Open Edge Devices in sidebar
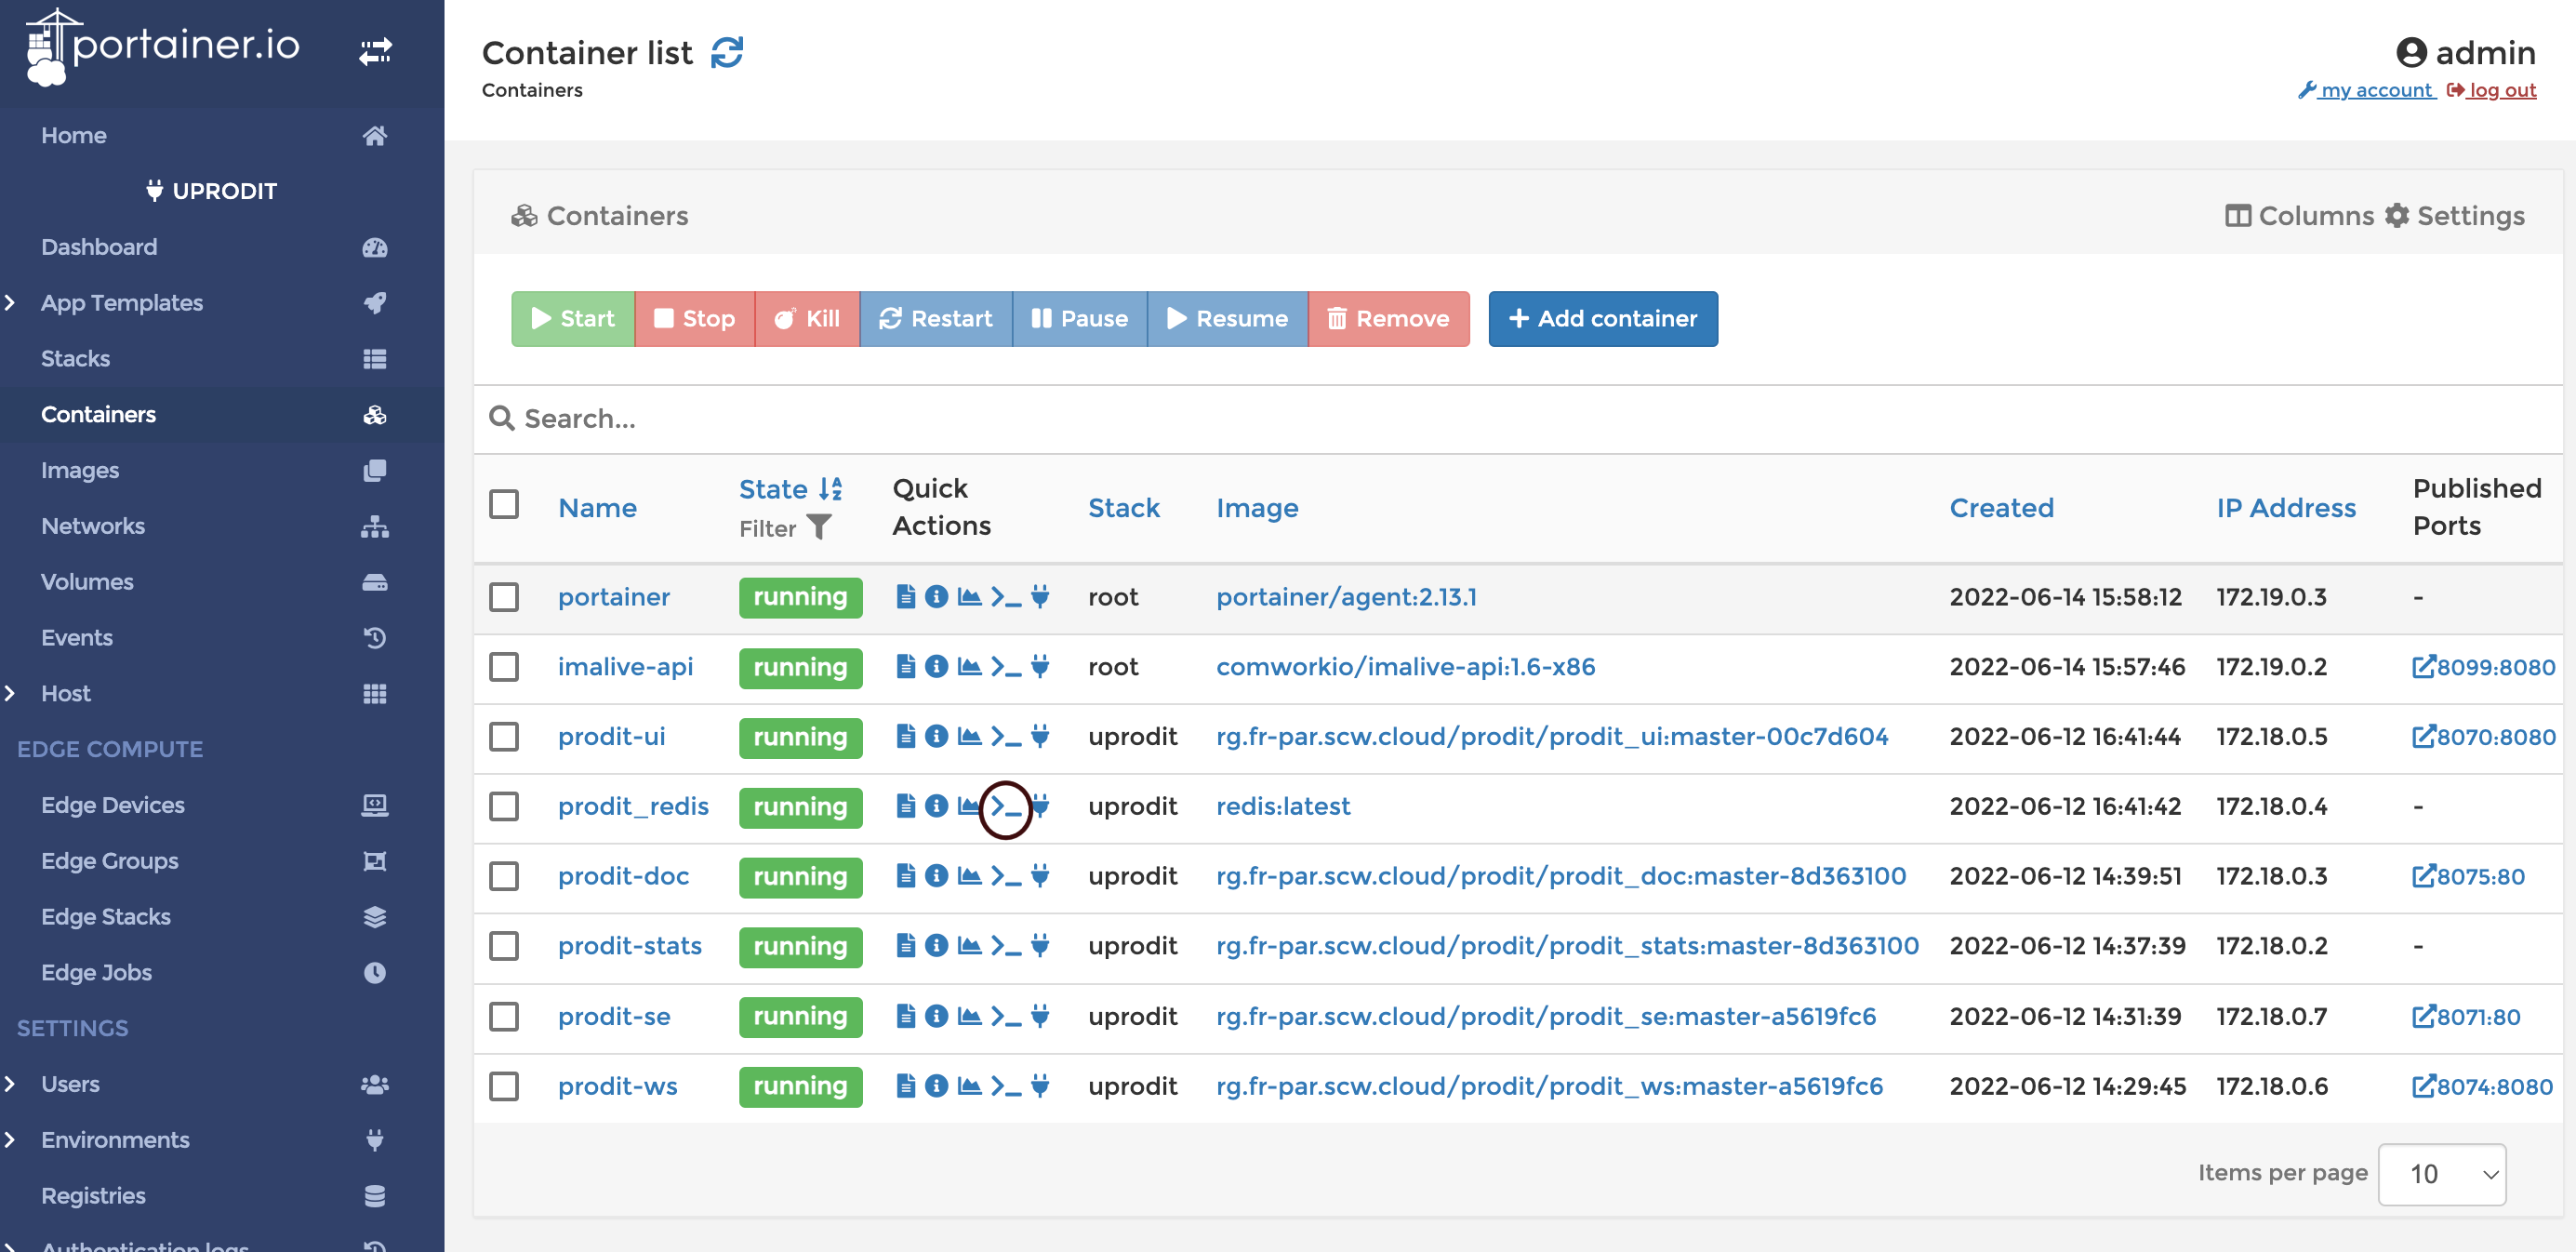This screenshot has width=2576, height=1252. point(113,805)
